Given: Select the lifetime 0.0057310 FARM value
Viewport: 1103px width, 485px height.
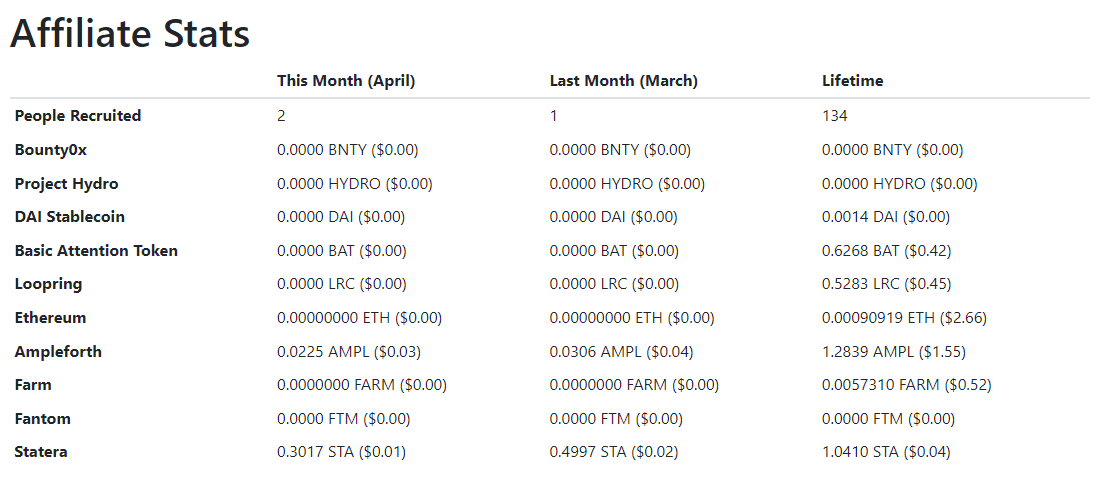Looking at the screenshot, I should tap(907, 385).
